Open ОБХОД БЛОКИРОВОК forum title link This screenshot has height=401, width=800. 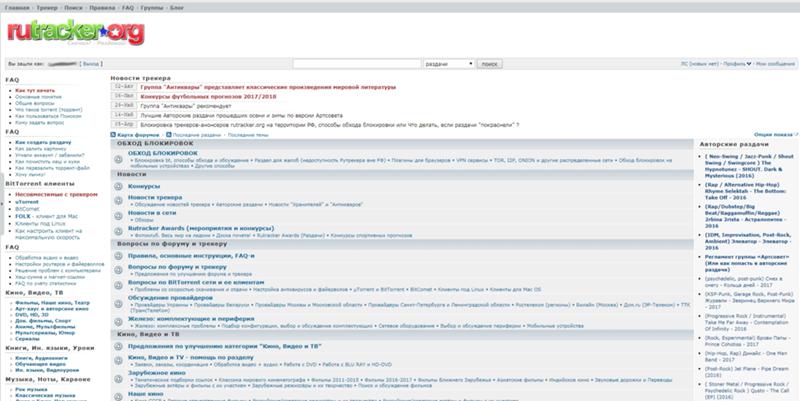(x=163, y=153)
